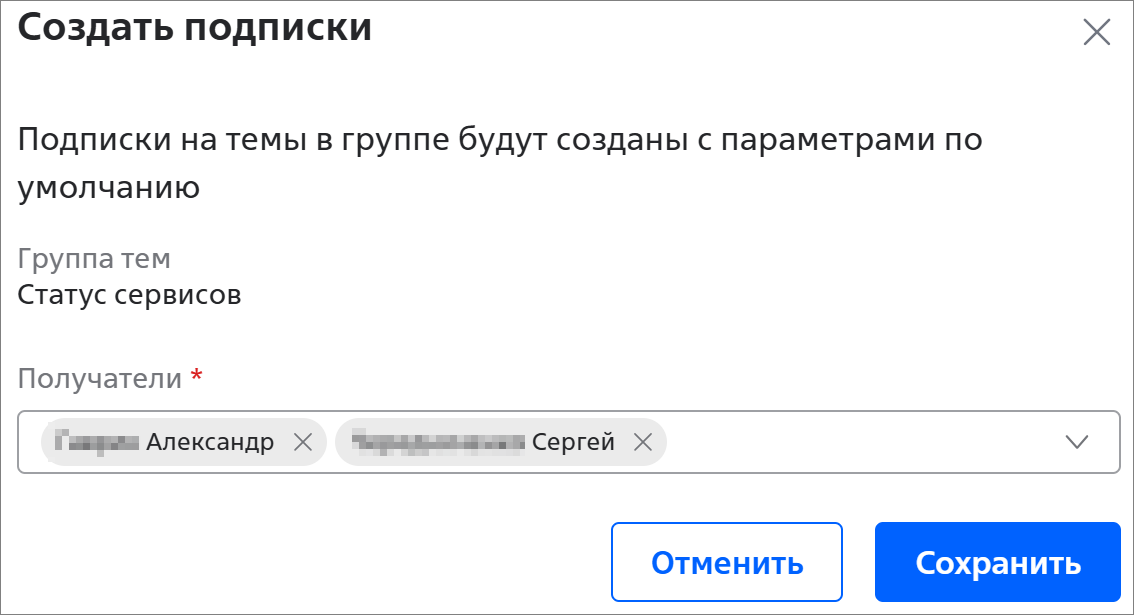Select the Александр recipient chip name

(210, 441)
